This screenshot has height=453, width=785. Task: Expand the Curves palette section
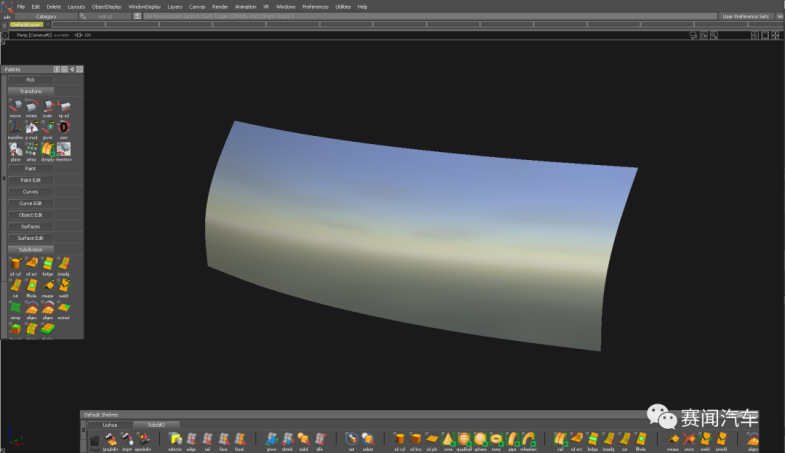click(x=31, y=191)
